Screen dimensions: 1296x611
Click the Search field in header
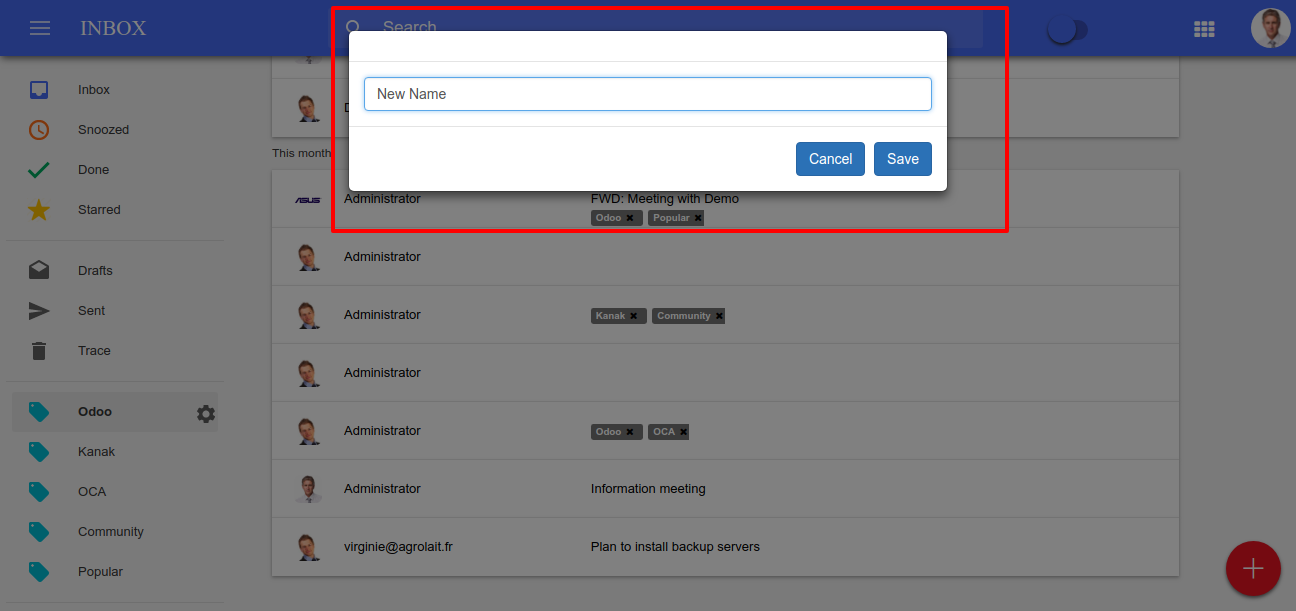point(658,28)
